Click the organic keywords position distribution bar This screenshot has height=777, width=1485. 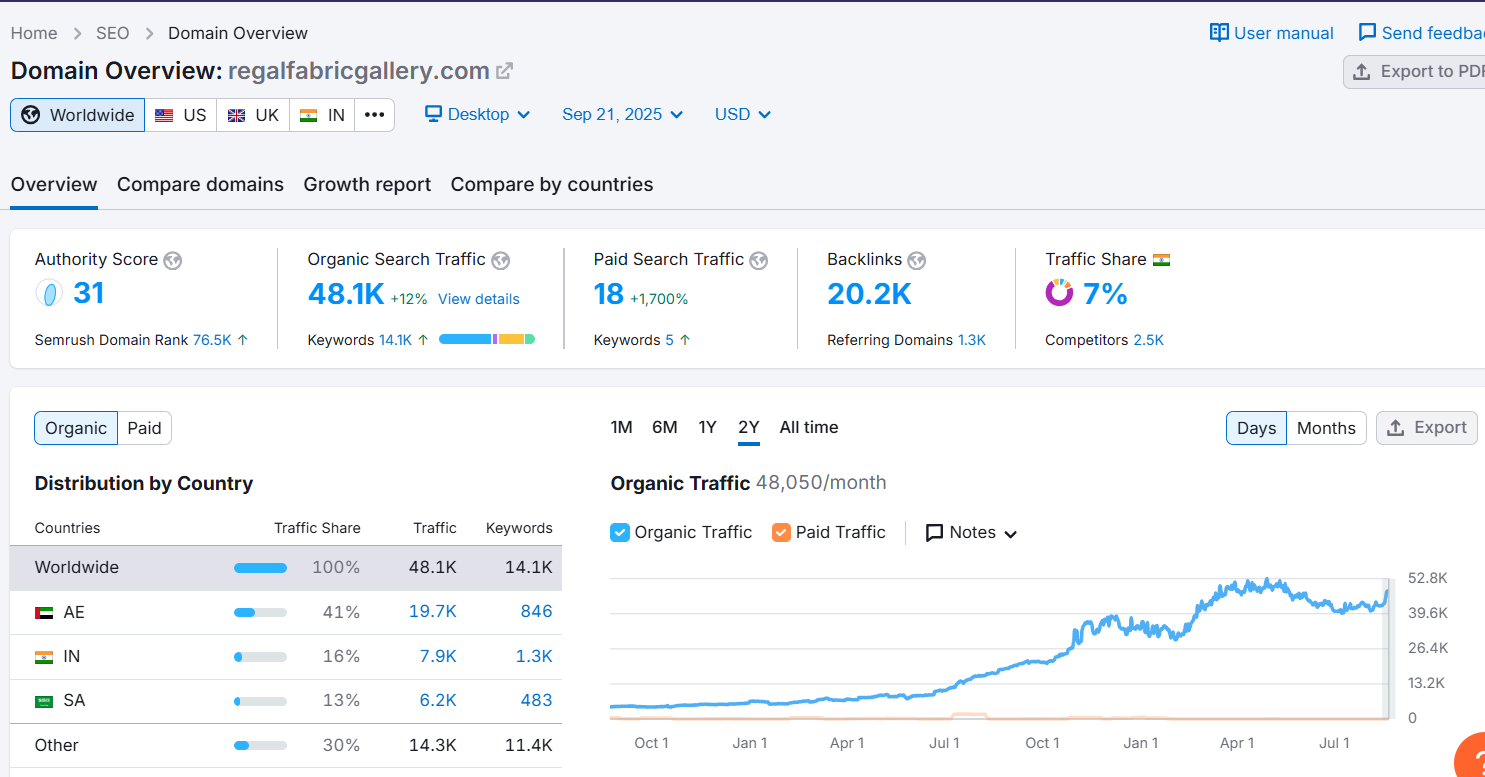click(487, 340)
